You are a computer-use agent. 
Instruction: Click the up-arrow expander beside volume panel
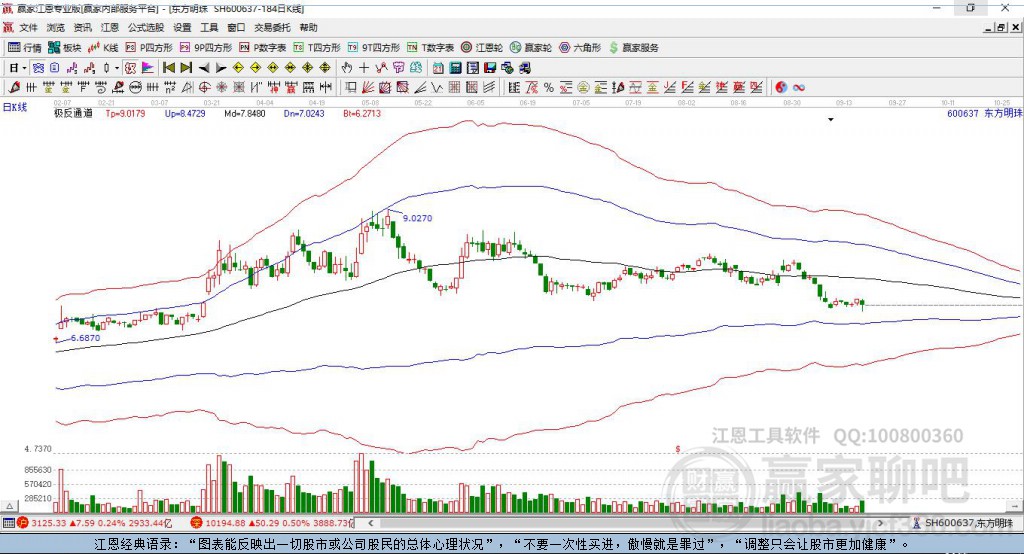click(x=9, y=506)
